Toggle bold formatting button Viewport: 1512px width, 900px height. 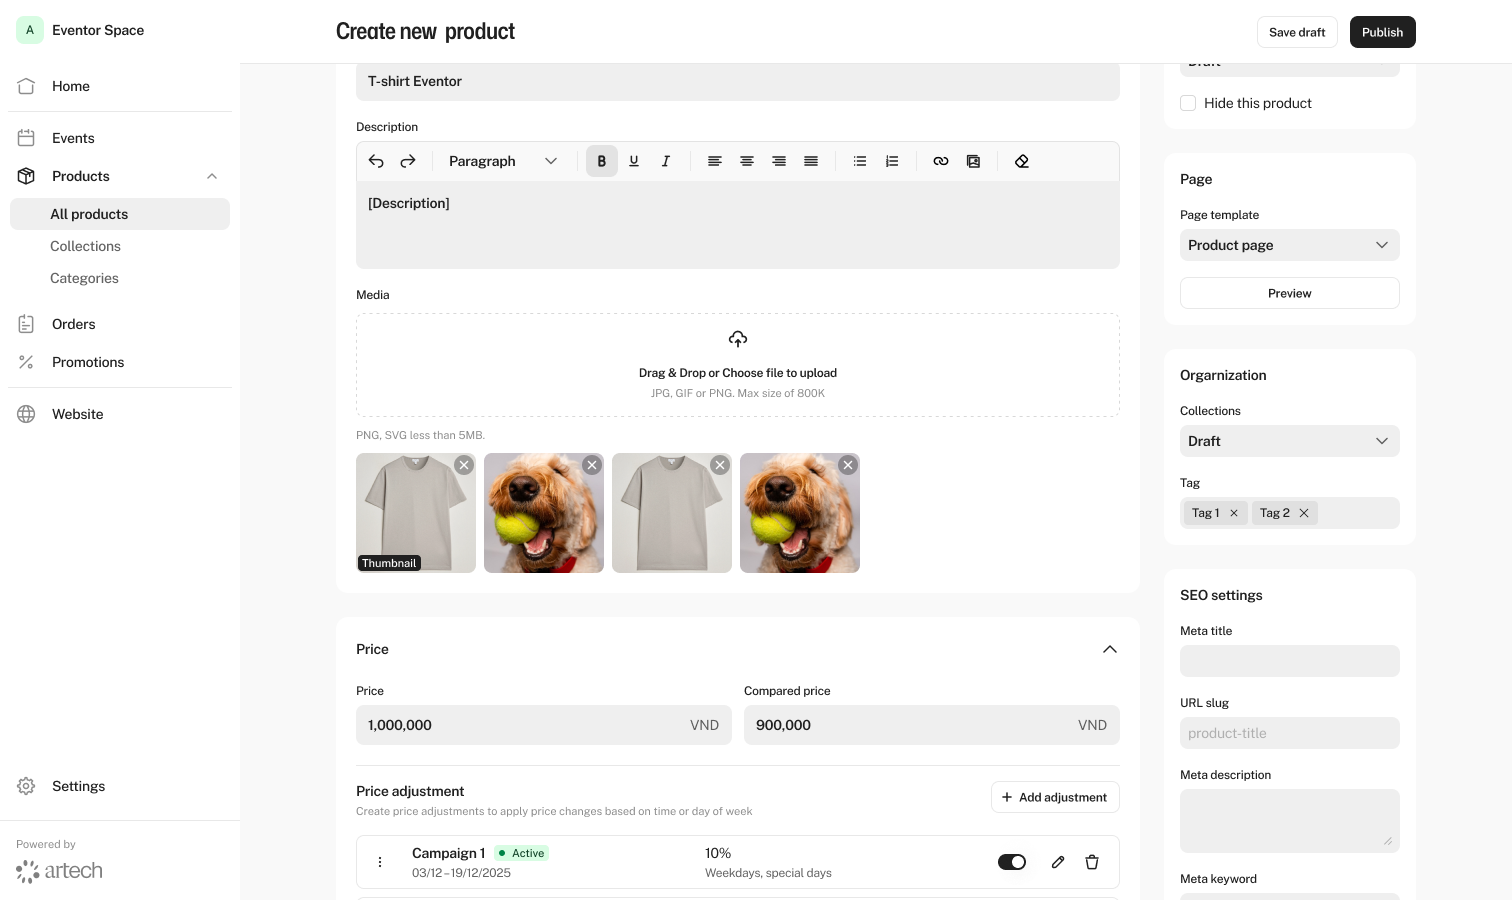602,161
